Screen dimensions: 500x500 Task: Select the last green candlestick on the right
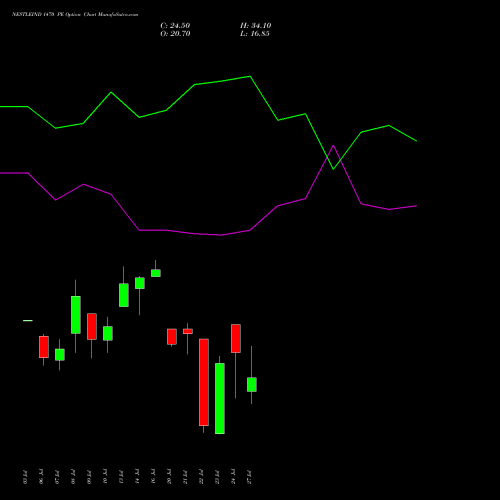click(x=252, y=384)
